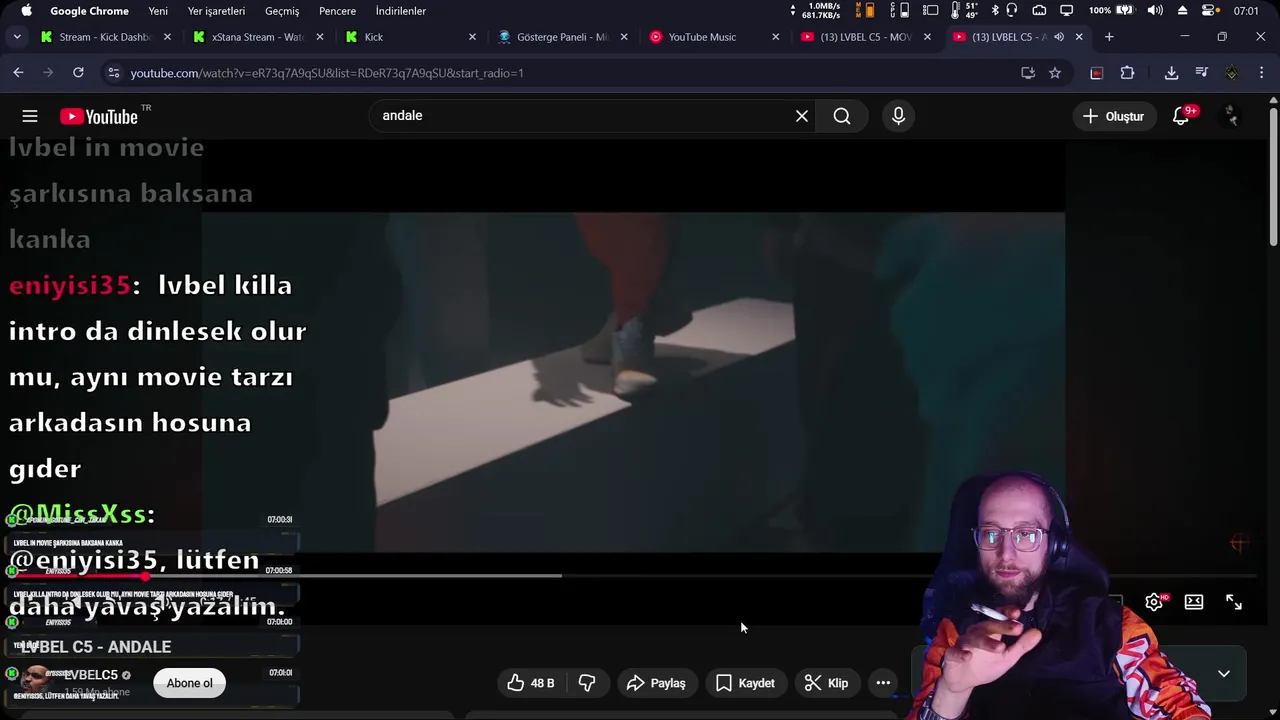Click the install app icon in address bar
1280x720 pixels.
coord(1028,73)
